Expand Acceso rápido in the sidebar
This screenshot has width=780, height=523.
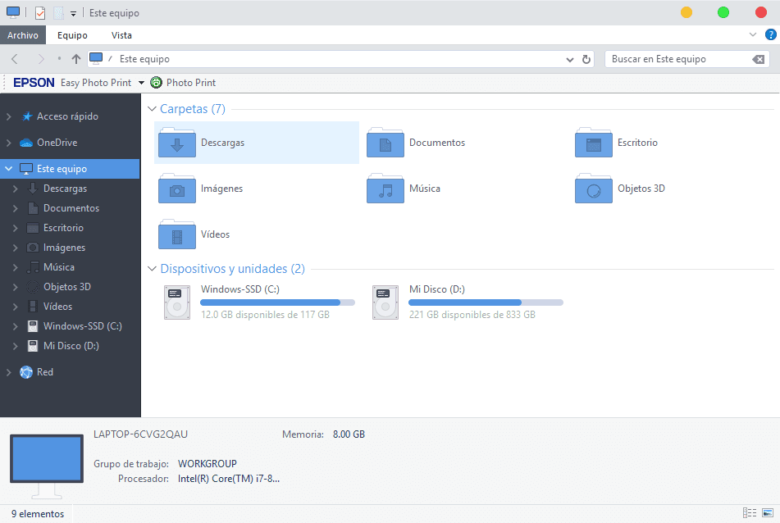[8, 116]
